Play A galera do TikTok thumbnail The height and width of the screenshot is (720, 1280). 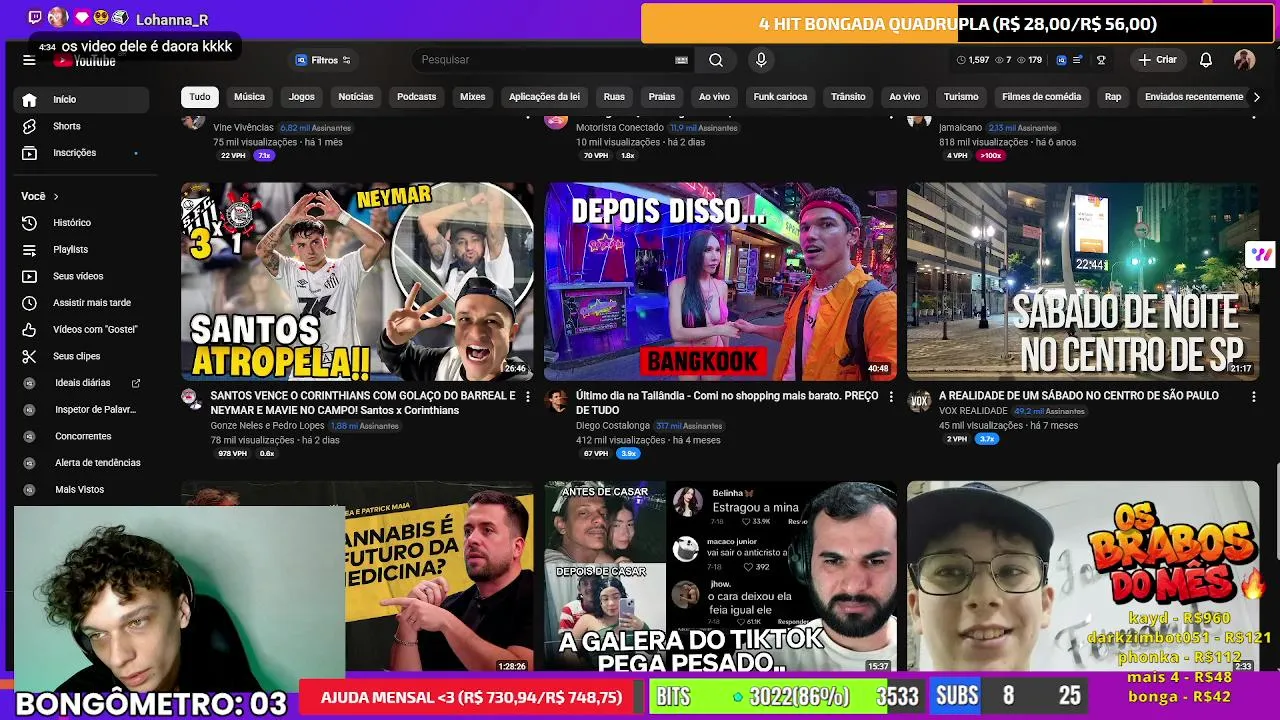click(720, 577)
